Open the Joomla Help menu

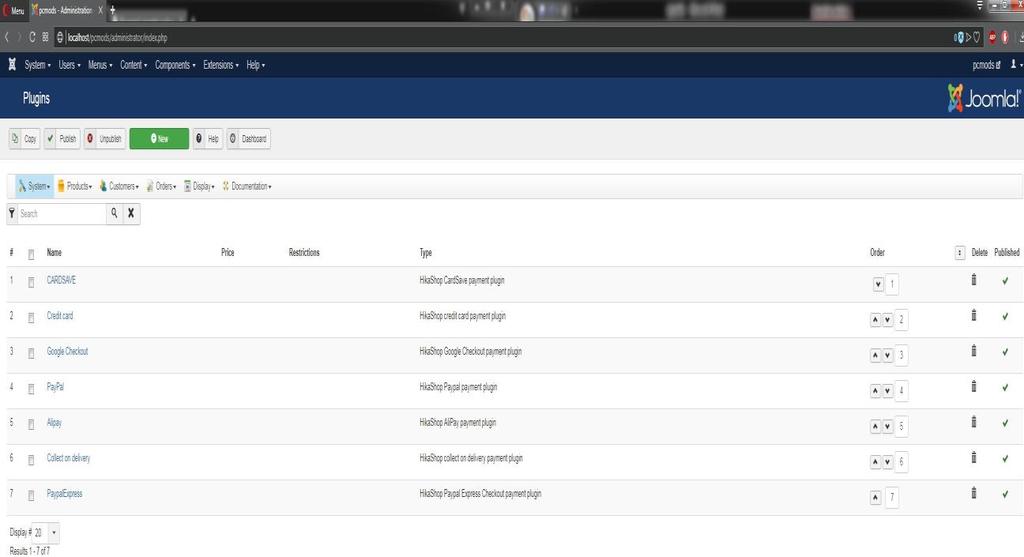(x=255, y=65)
